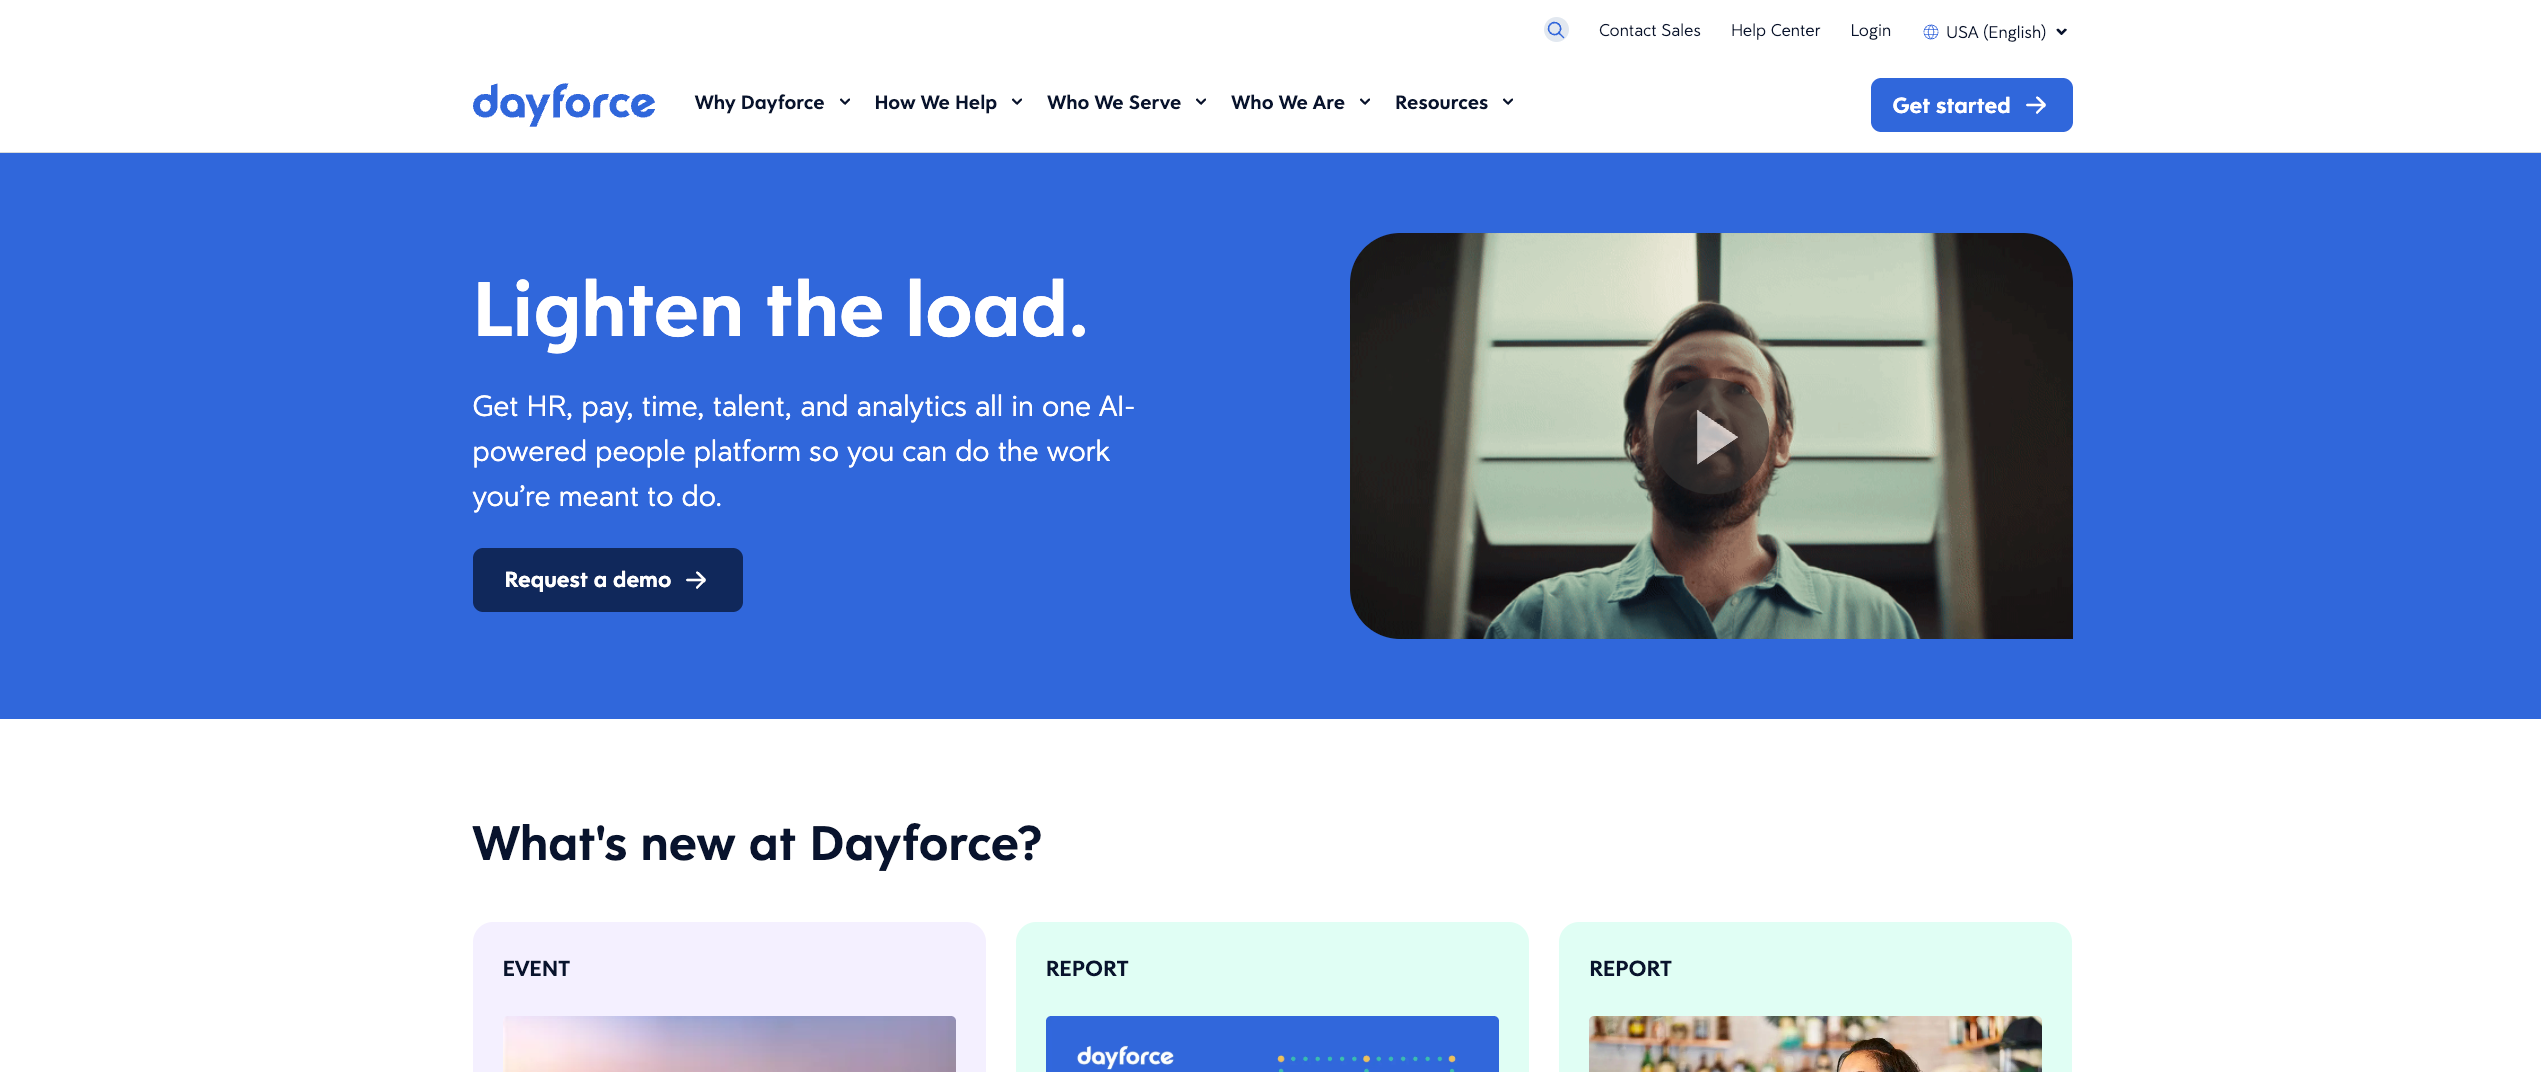Image resolution: width=2541 pixels, height=1072 pixels.
Task: Click the hero paragraph about AI-powered platform
Action: [x=803, y=451]
